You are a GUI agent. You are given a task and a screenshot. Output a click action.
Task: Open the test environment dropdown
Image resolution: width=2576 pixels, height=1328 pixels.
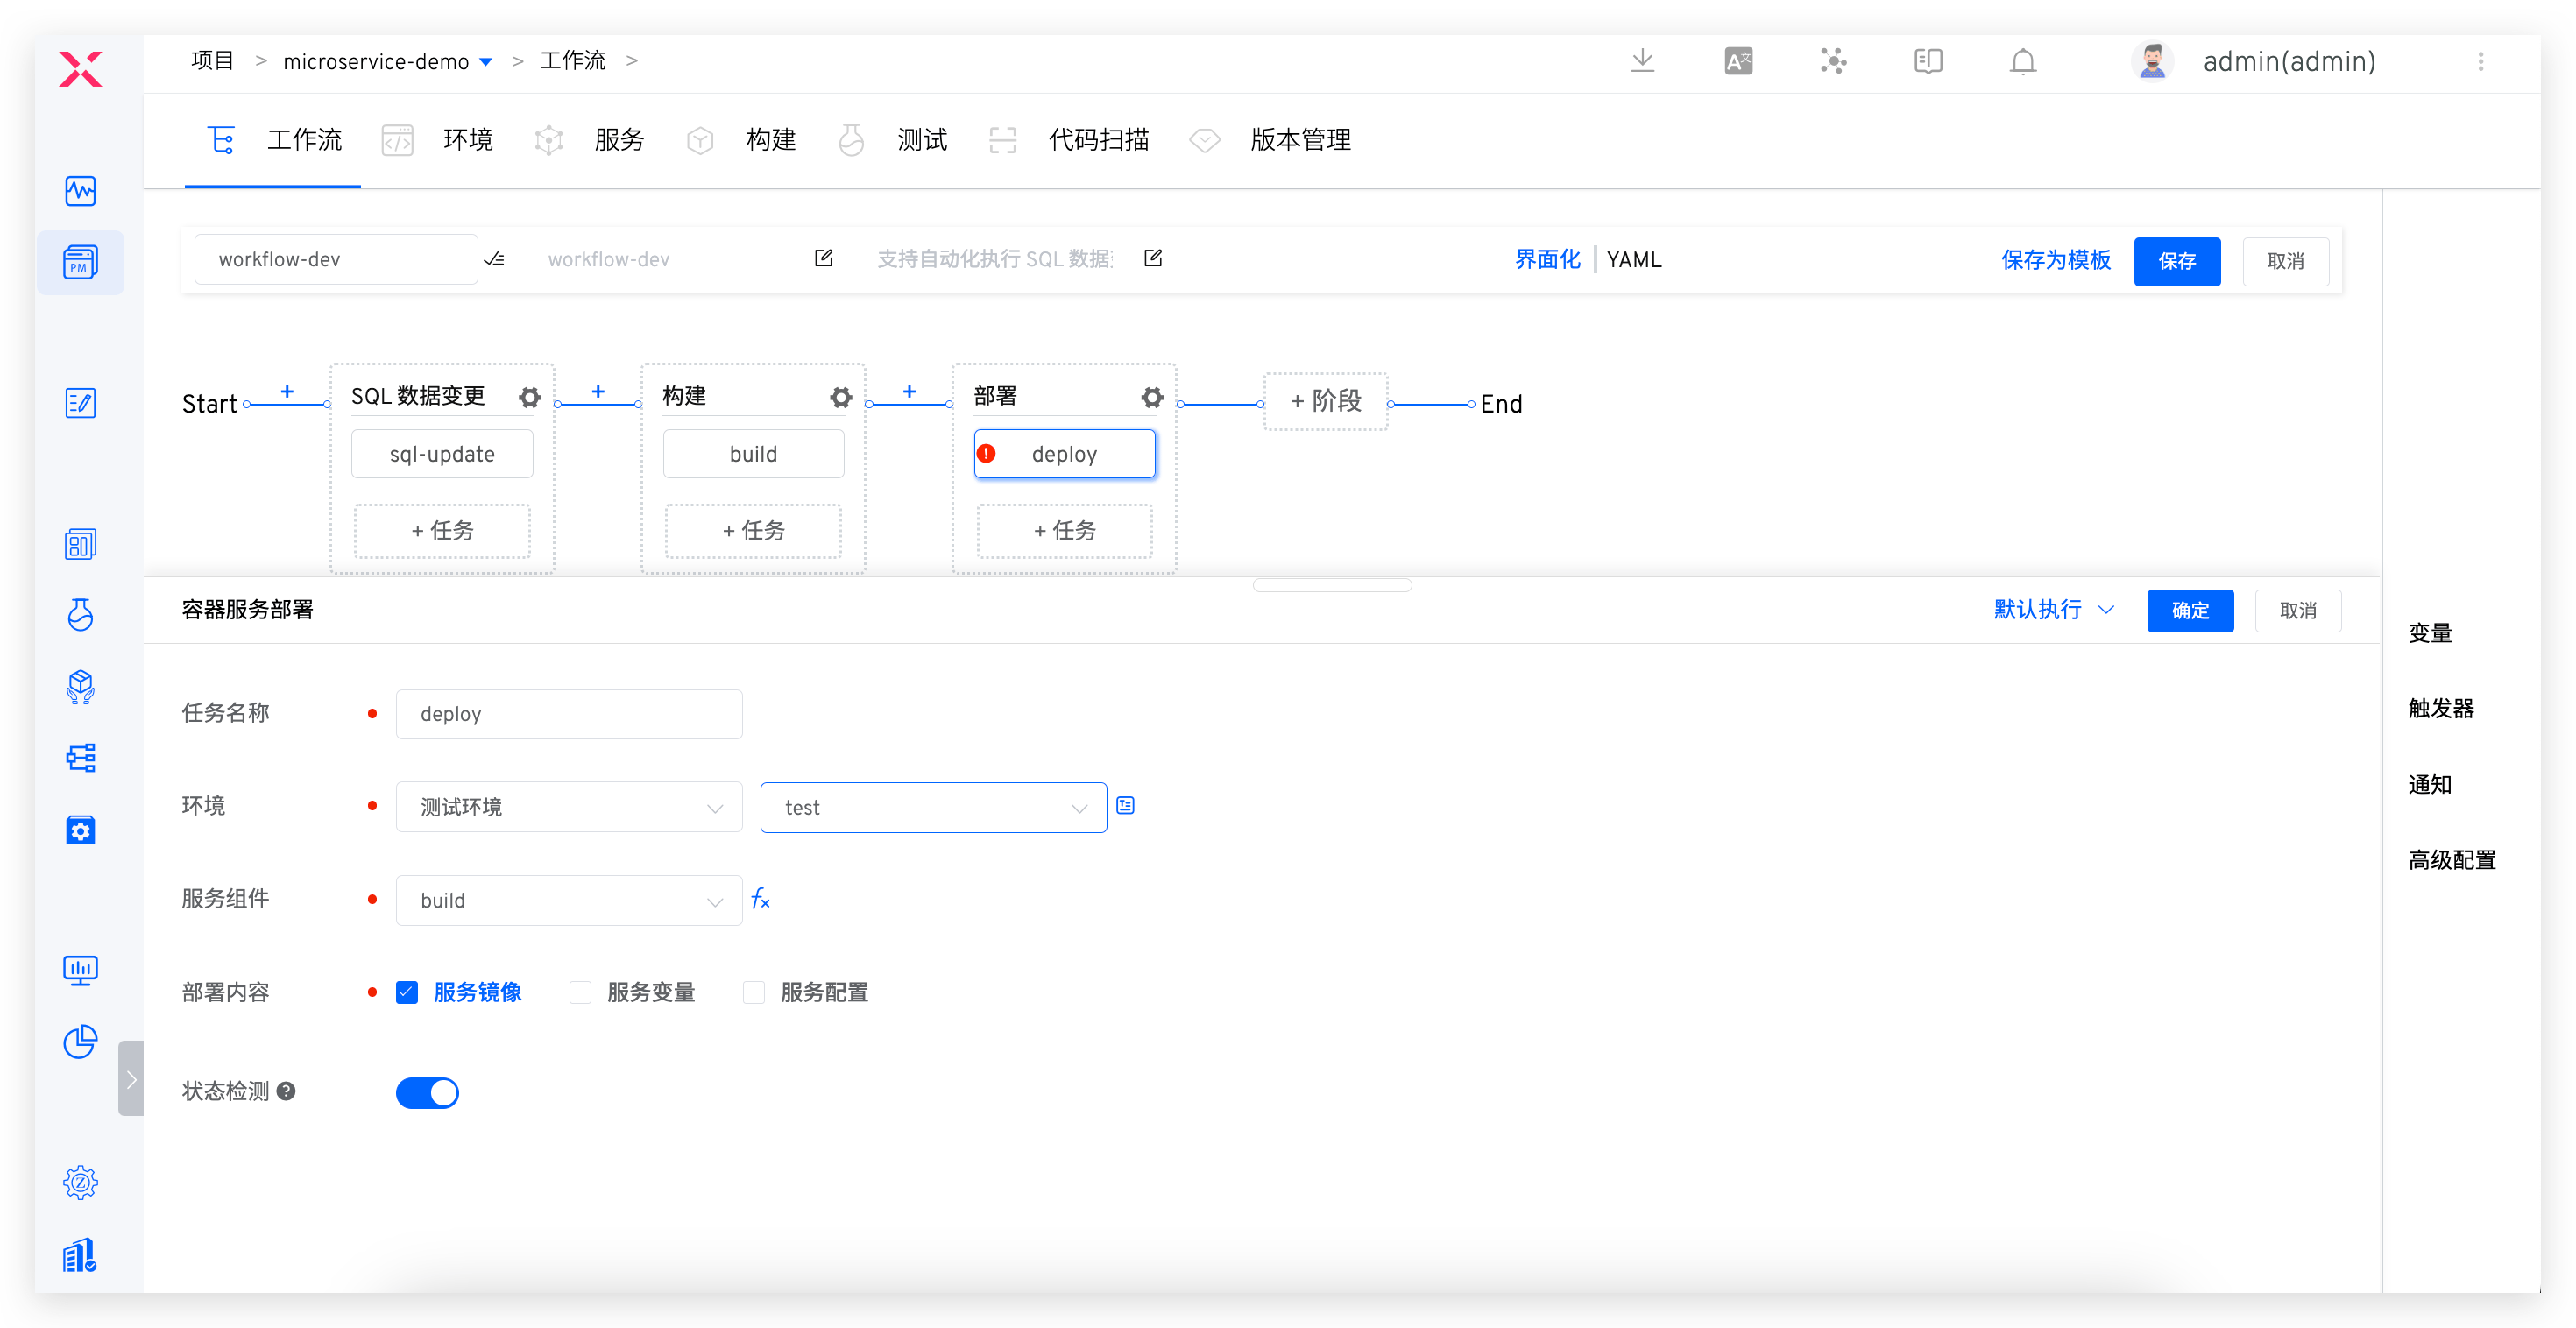933,806
